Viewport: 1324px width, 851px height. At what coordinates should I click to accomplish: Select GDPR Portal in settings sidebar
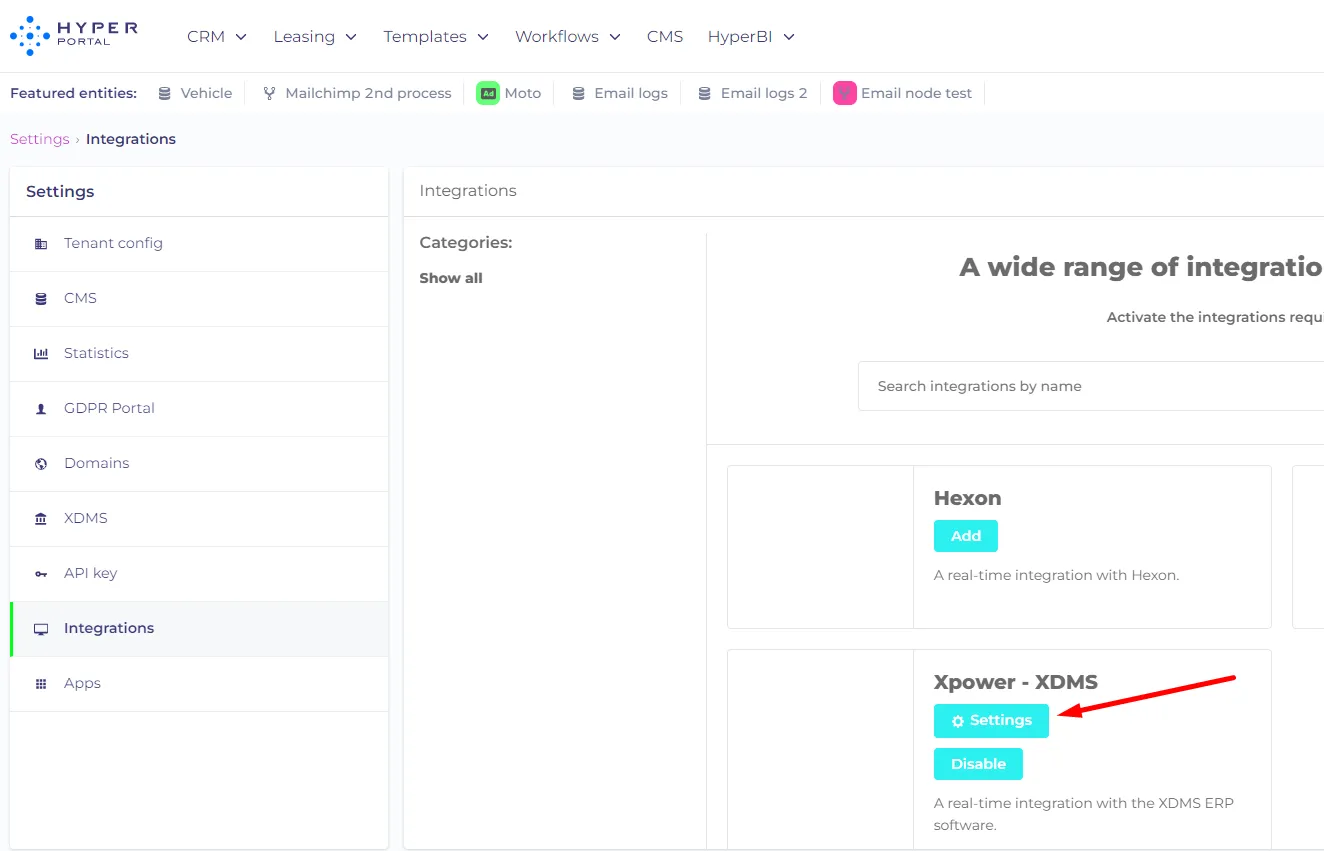199,409
